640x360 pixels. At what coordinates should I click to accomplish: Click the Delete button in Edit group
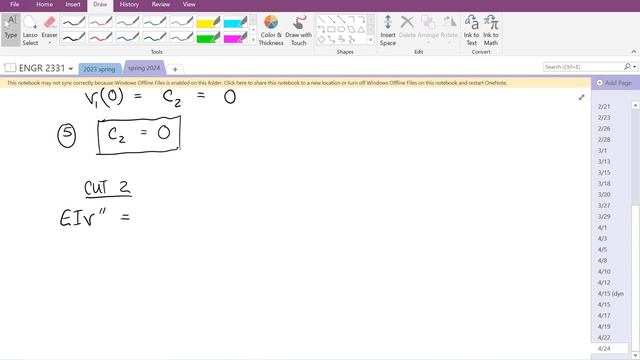coord(407,27)
